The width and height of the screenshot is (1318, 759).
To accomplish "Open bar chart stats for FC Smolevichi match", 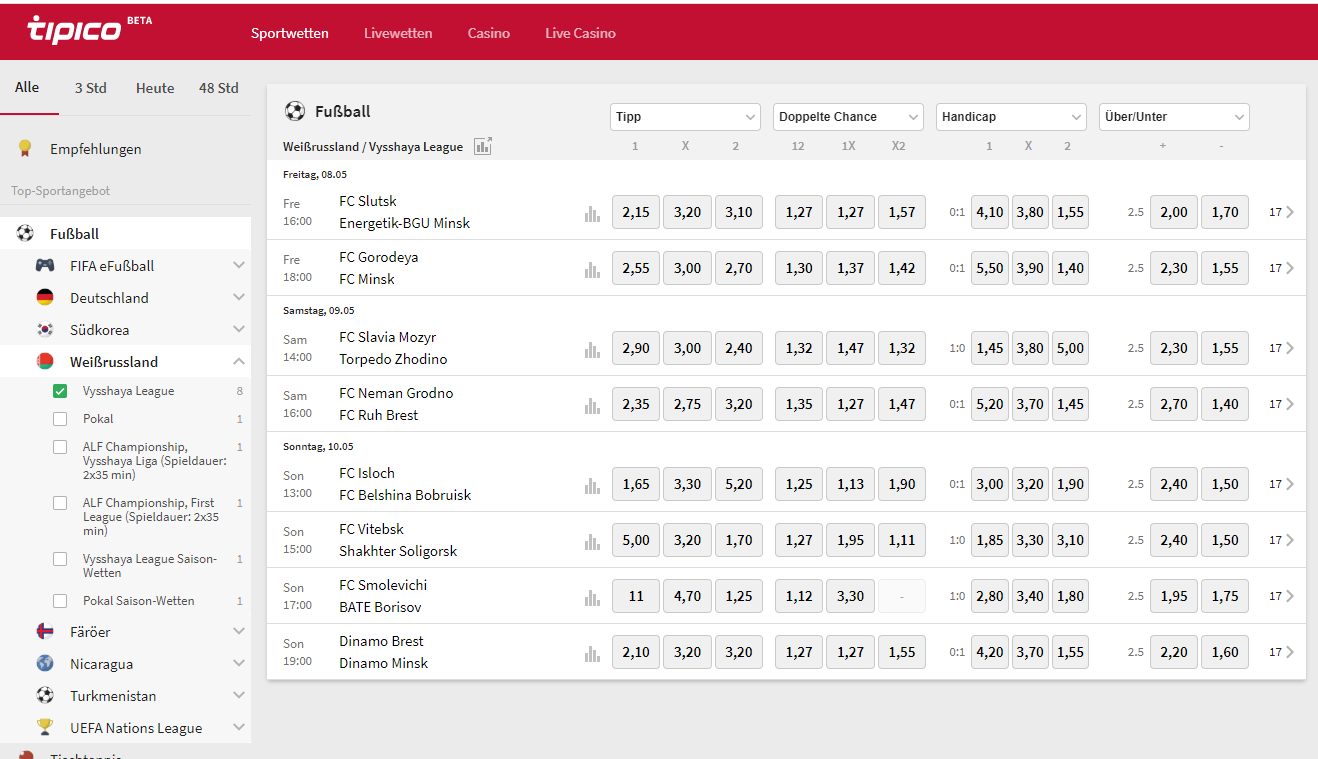I will coord(592,597).
